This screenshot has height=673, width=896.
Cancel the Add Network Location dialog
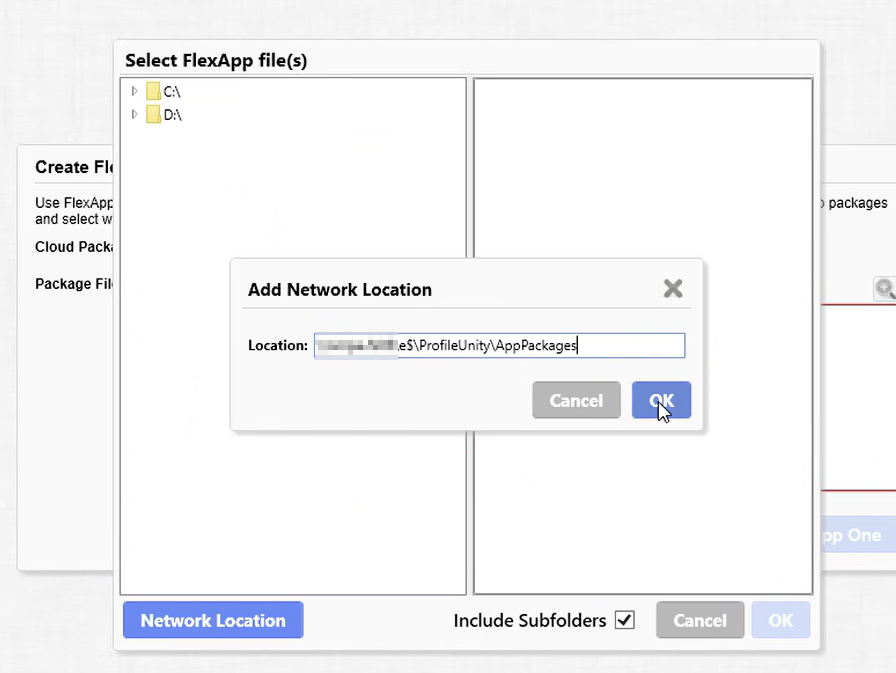click(576, 400)
